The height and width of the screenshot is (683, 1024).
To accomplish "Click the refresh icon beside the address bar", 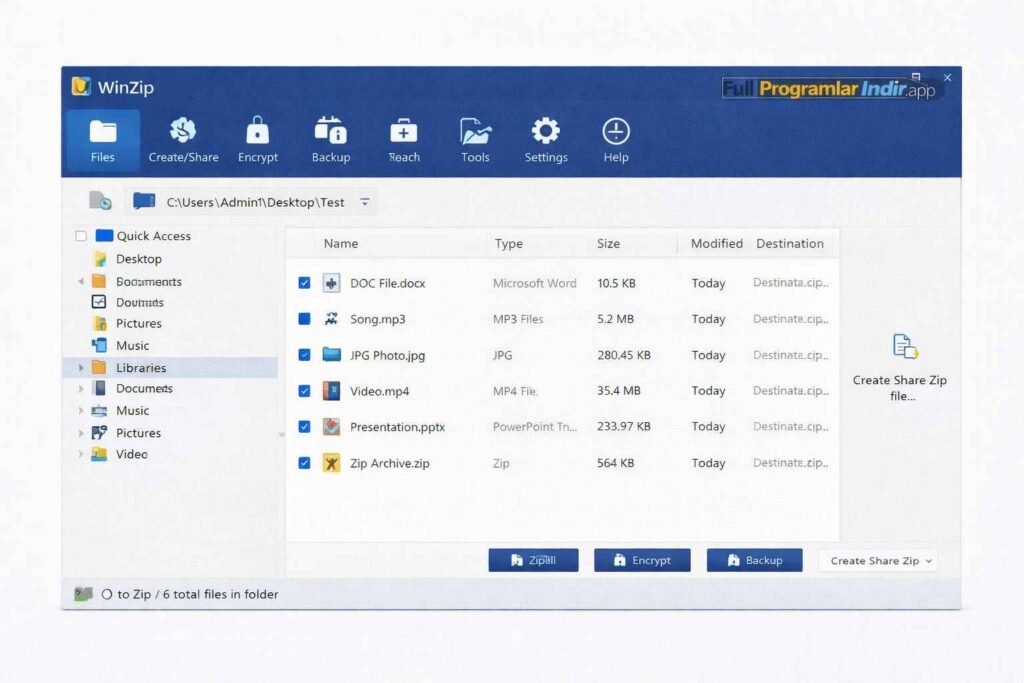I will click(99, 201).
